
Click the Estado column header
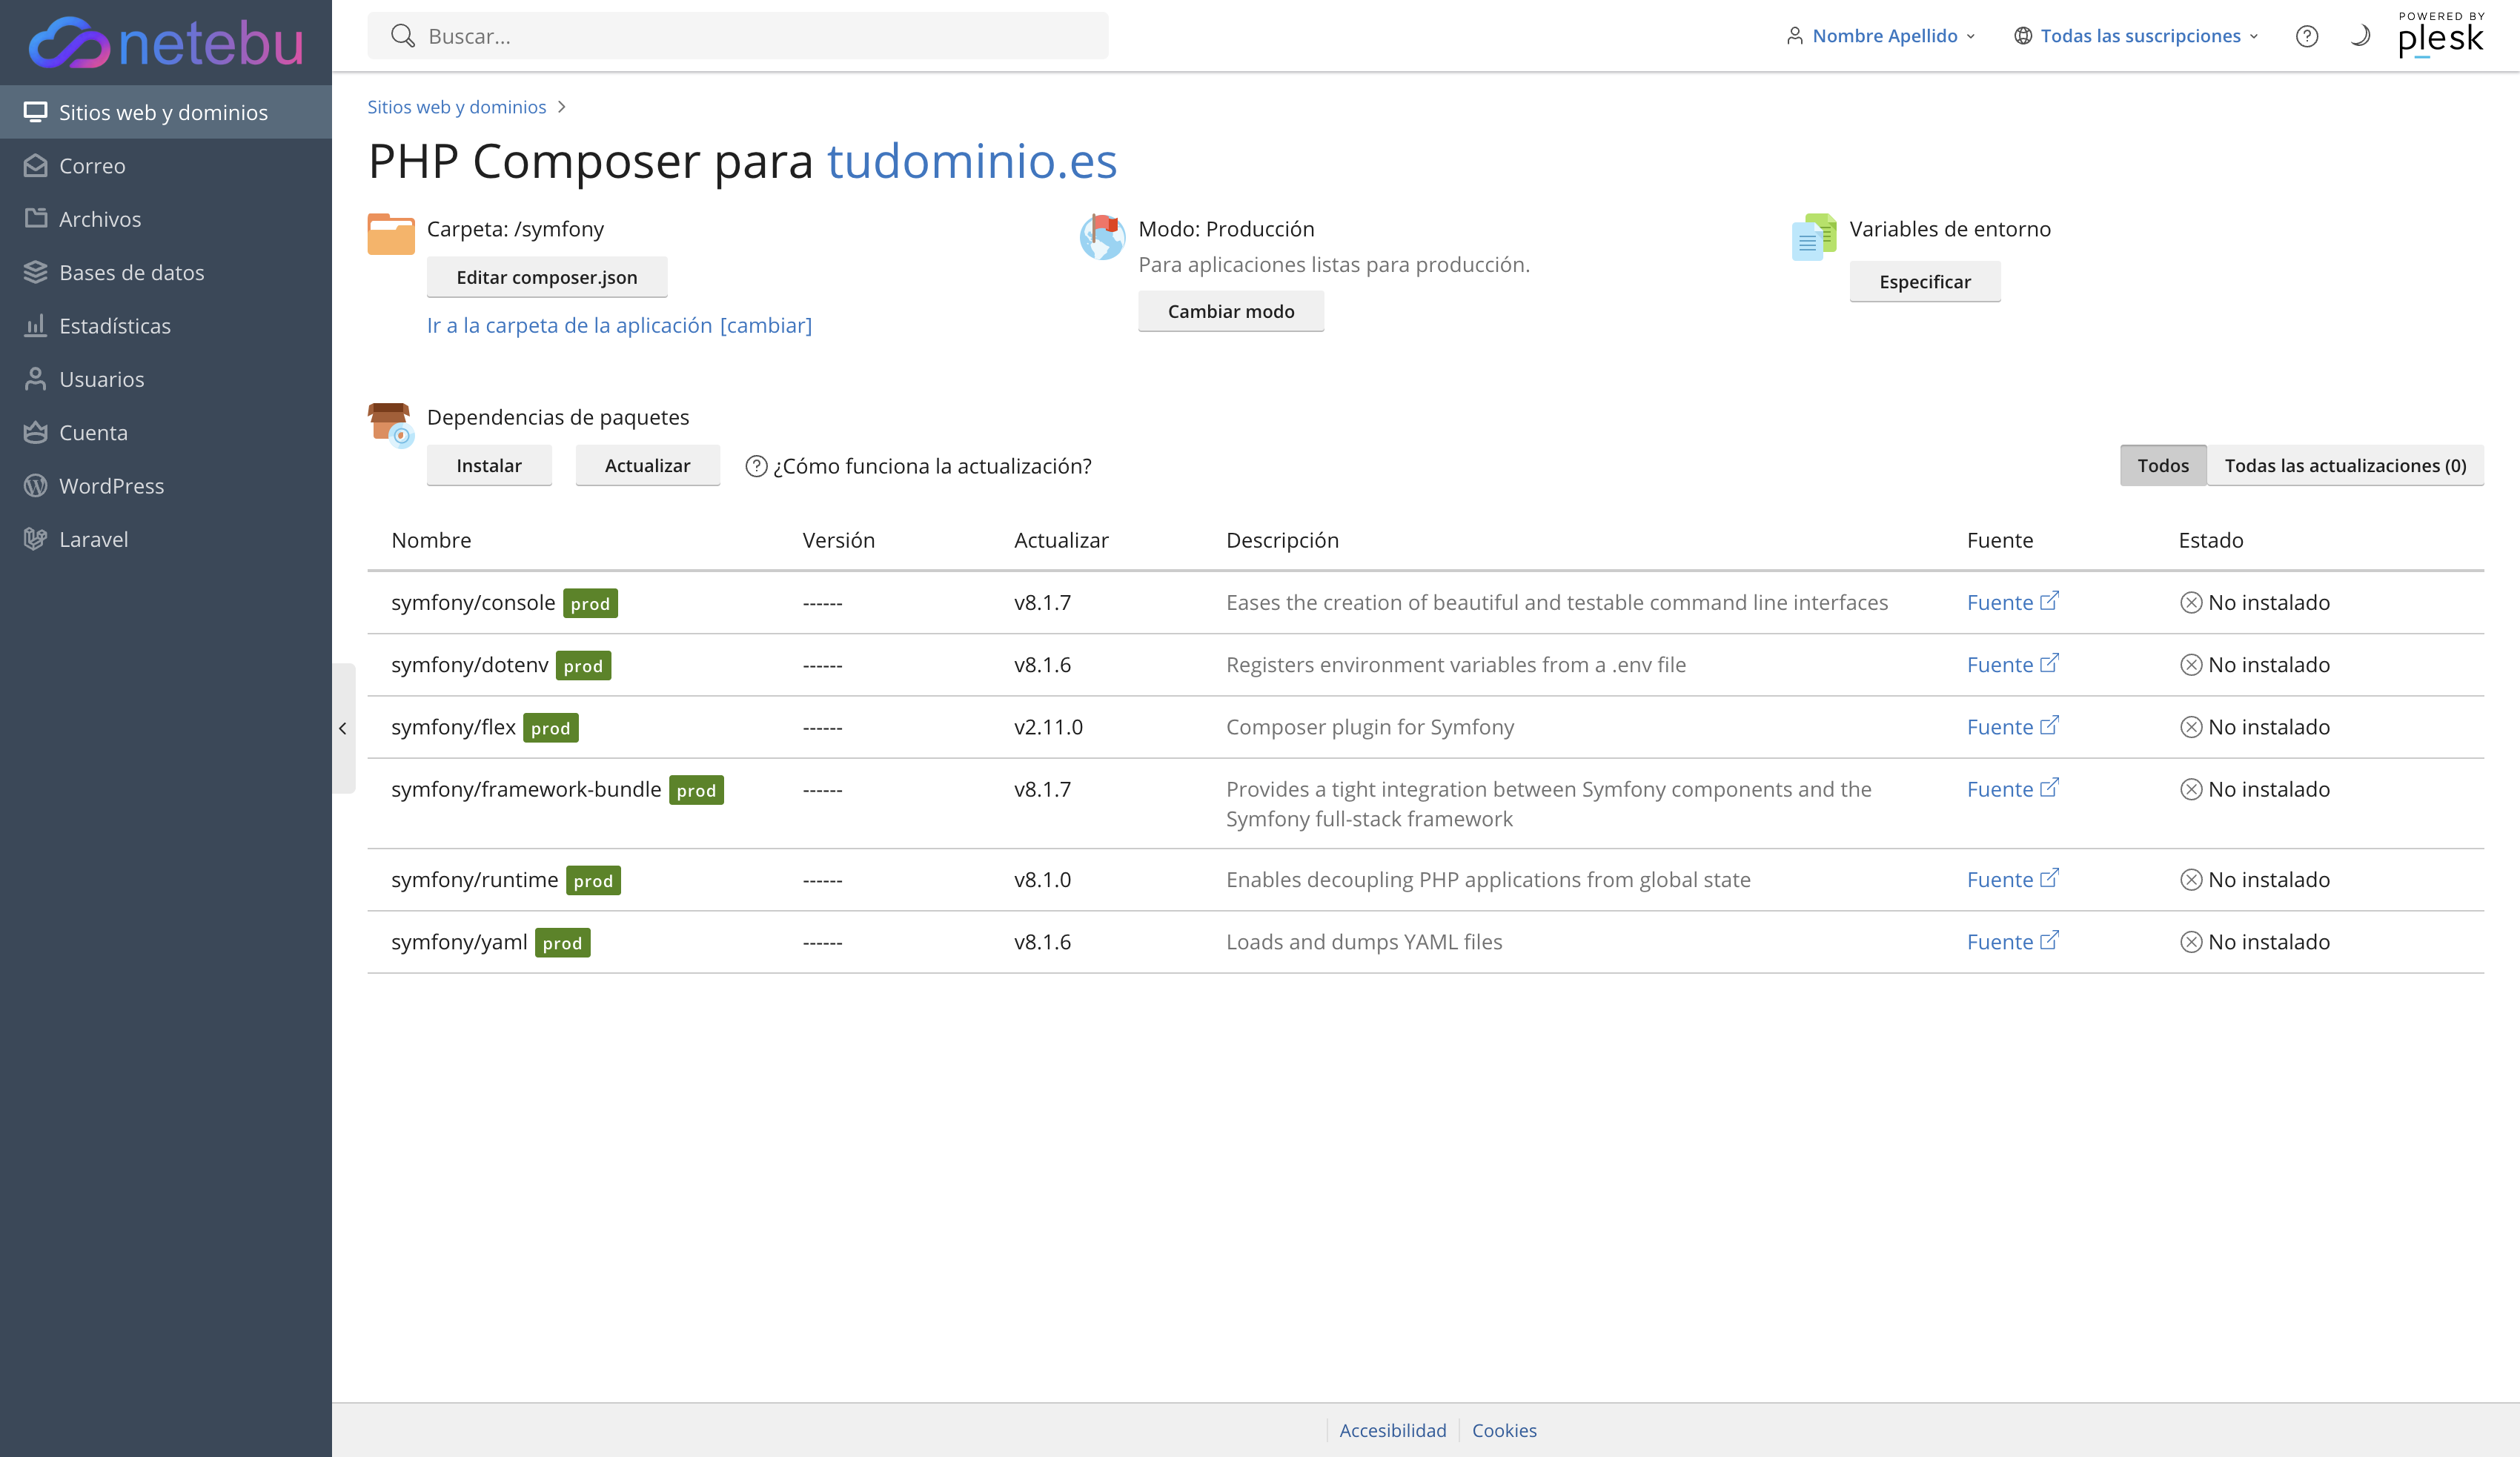2210,540
